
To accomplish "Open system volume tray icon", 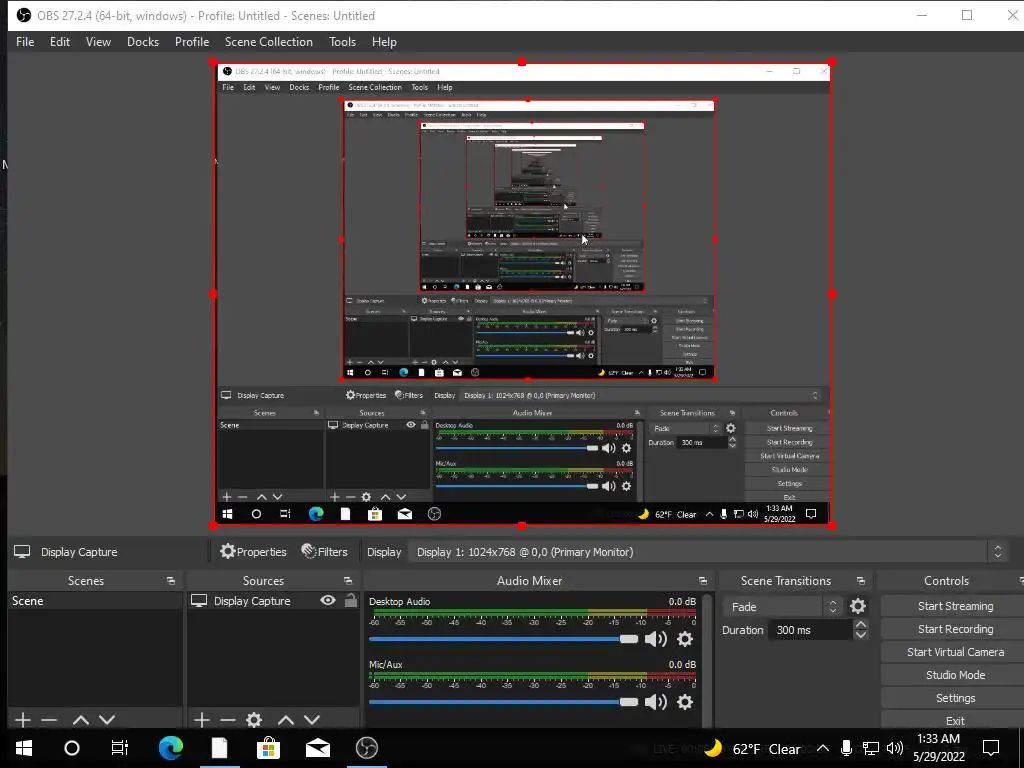I will click(x=895, y=748).
